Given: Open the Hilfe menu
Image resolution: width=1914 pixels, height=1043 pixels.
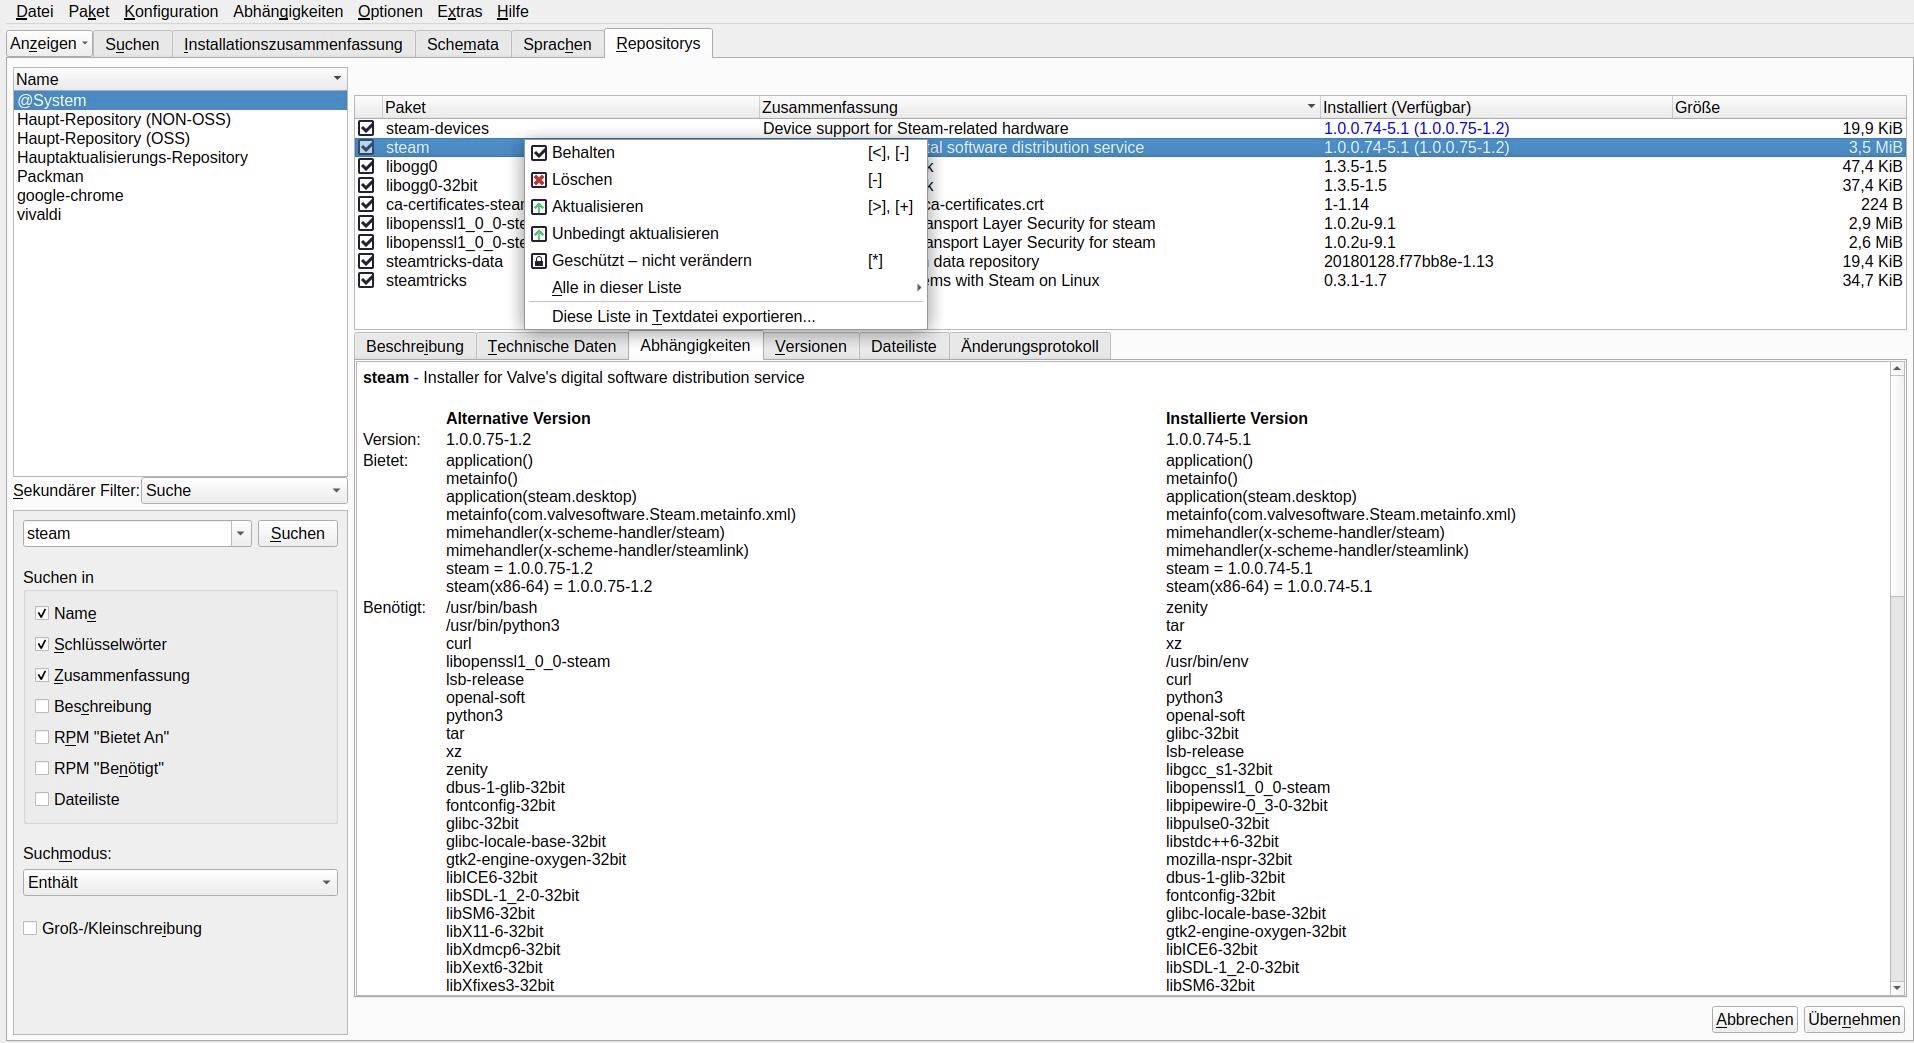Looking at the screenshot, I should [513, 12].
